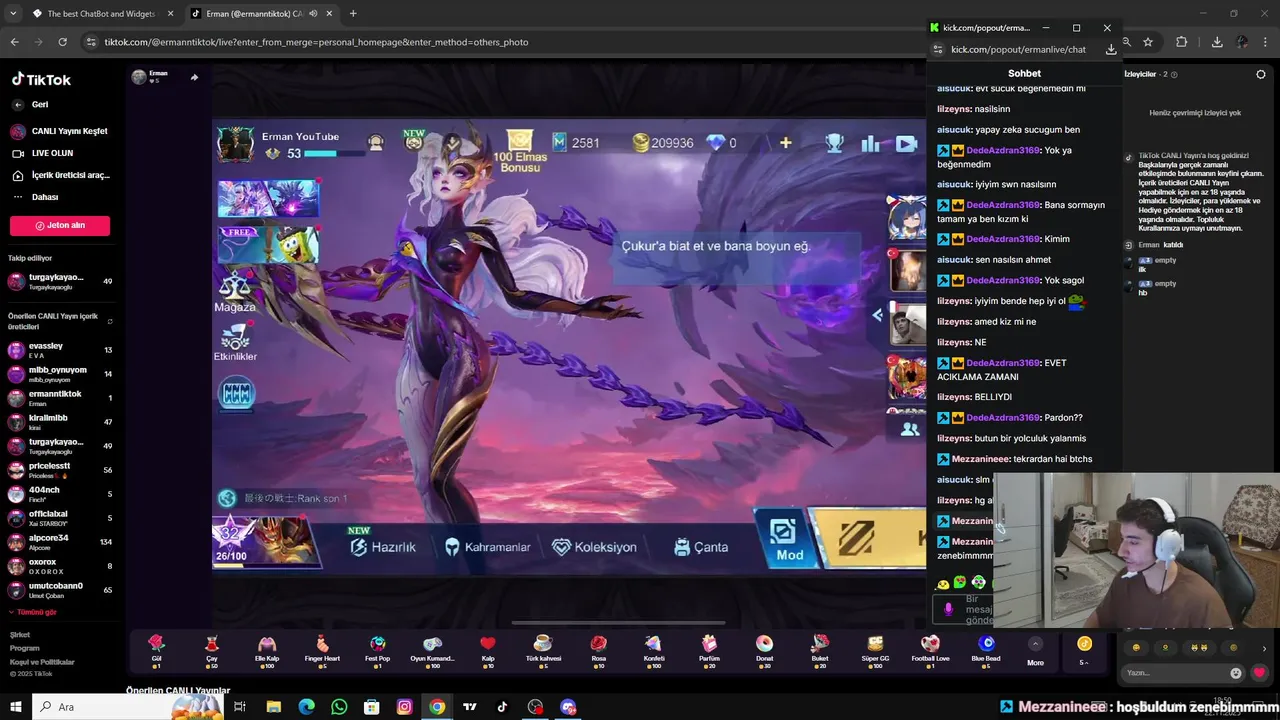Expand the coin balance arrow by gifts
The width and height of the screenshot is (1280, 720).
[1084, 662]
